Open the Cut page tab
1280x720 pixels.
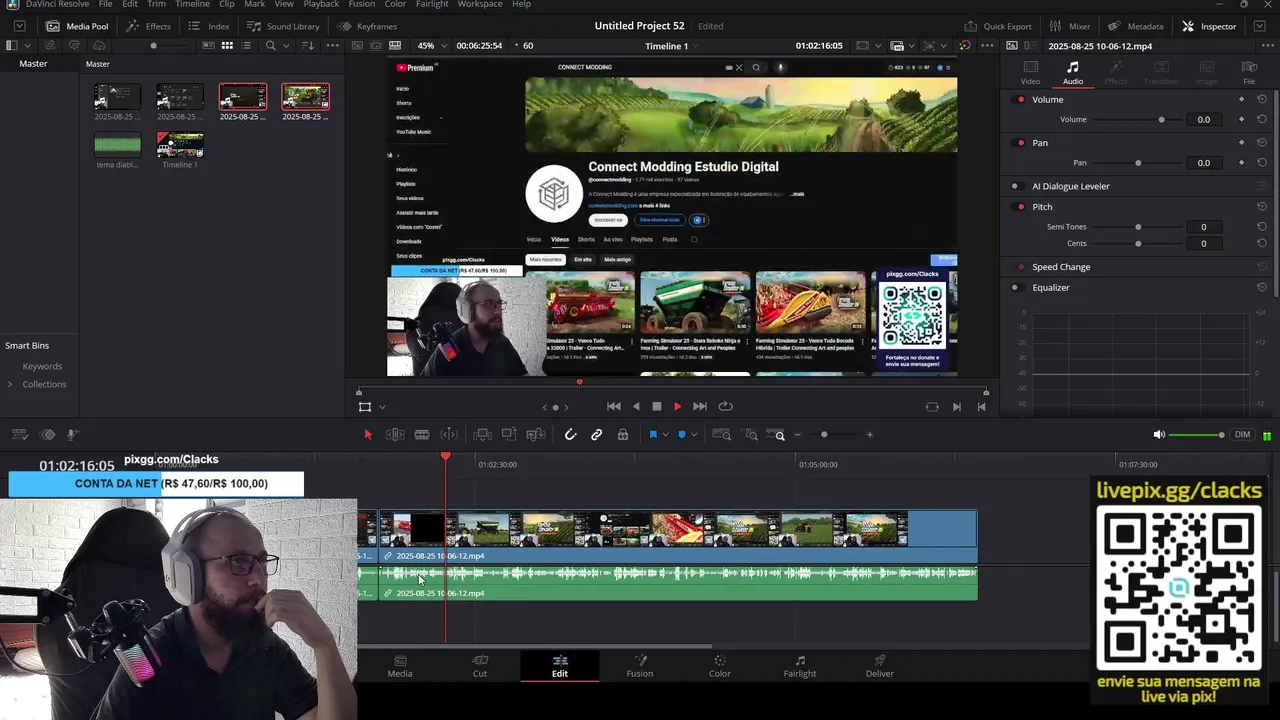click(x=480, y=666)
